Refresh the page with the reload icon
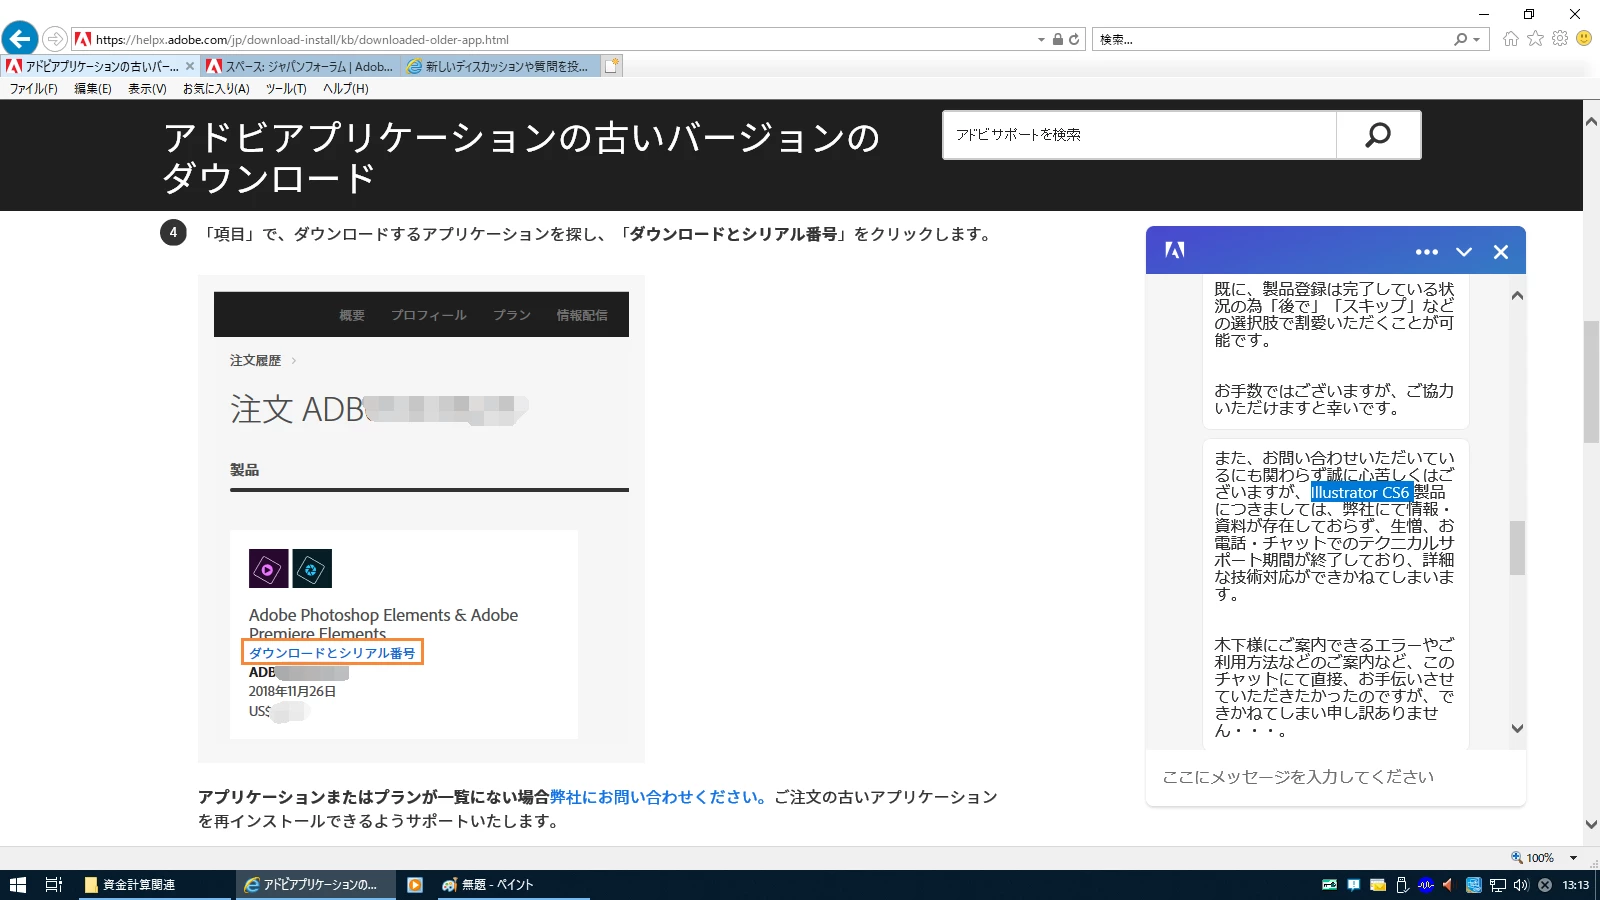Viewport: 1600px width, 900px height. tap(1074, 39)
